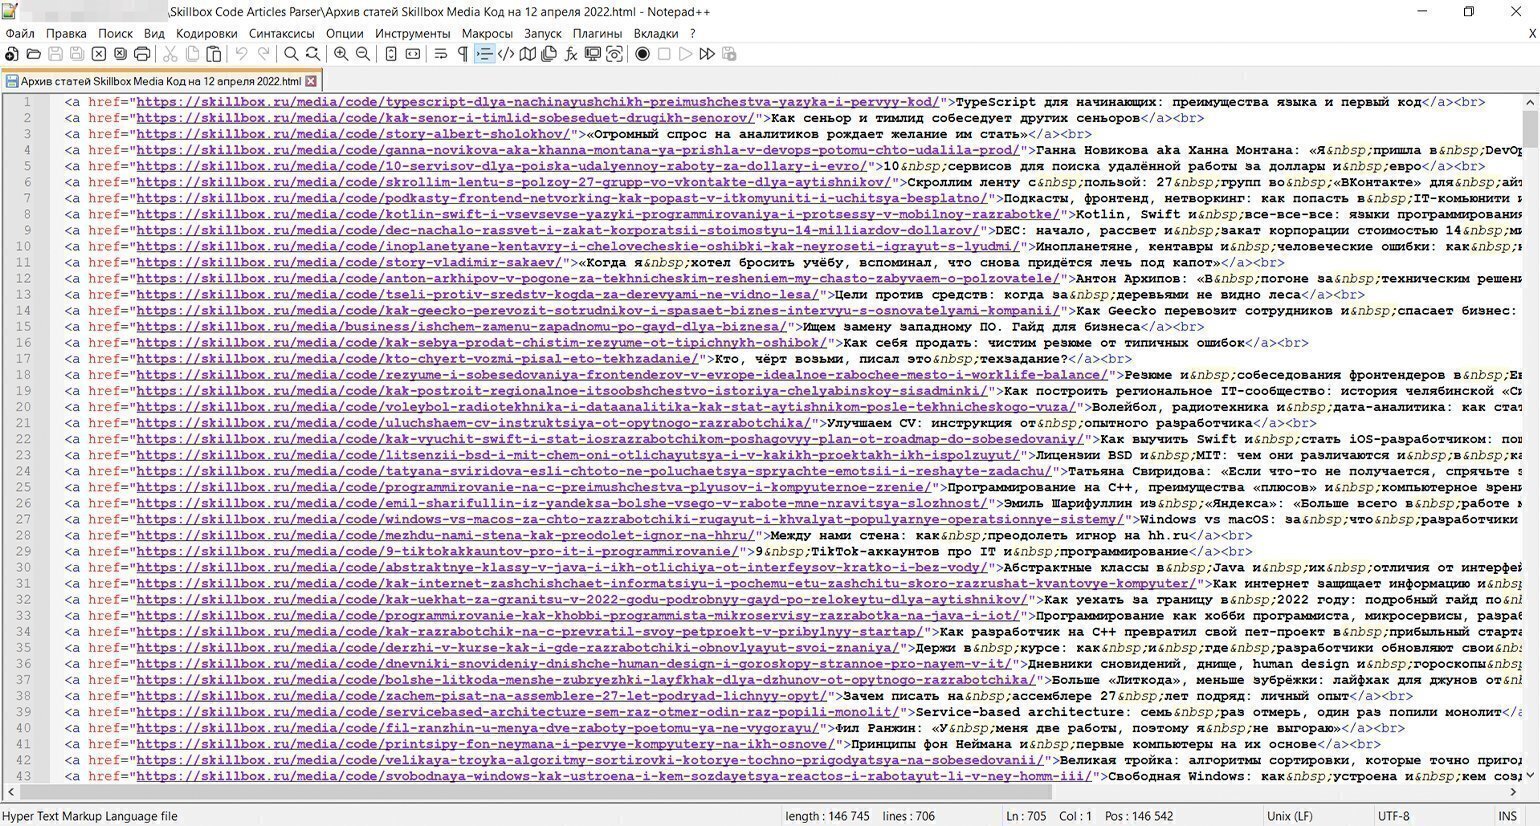Toggle synchronized horizontal scrolling

click(x=413, y=54)
